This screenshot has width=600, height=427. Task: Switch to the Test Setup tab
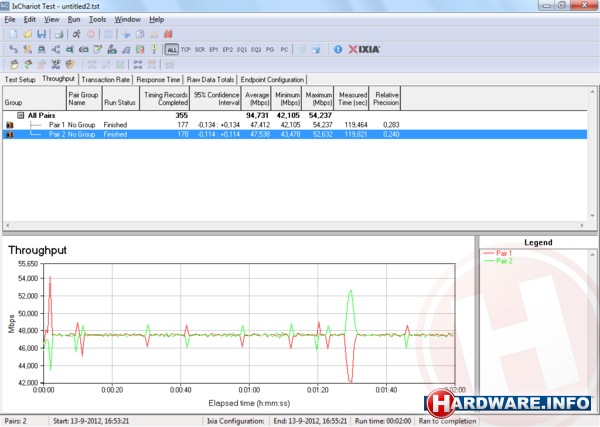[x=20, y=80]
